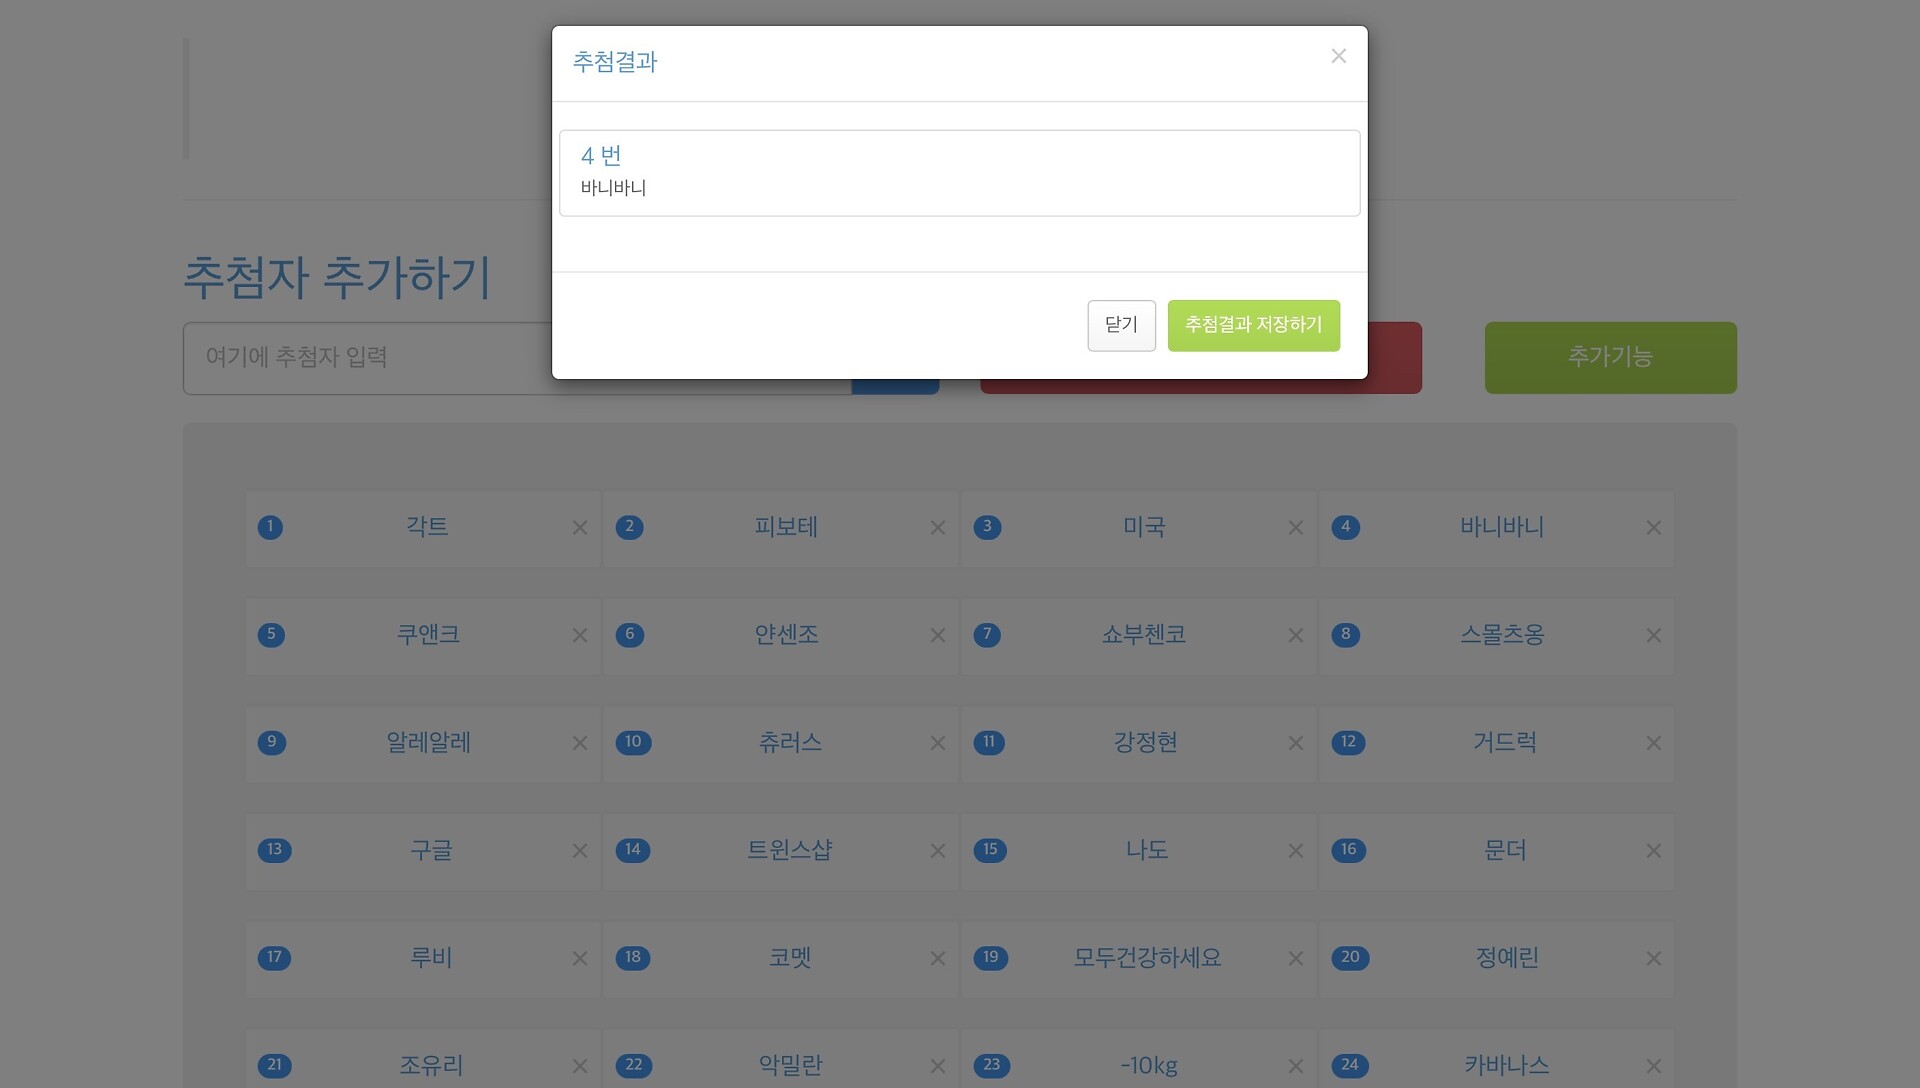
Task: Delete 강정현 participant with X icon
Action: point(1296,743)
